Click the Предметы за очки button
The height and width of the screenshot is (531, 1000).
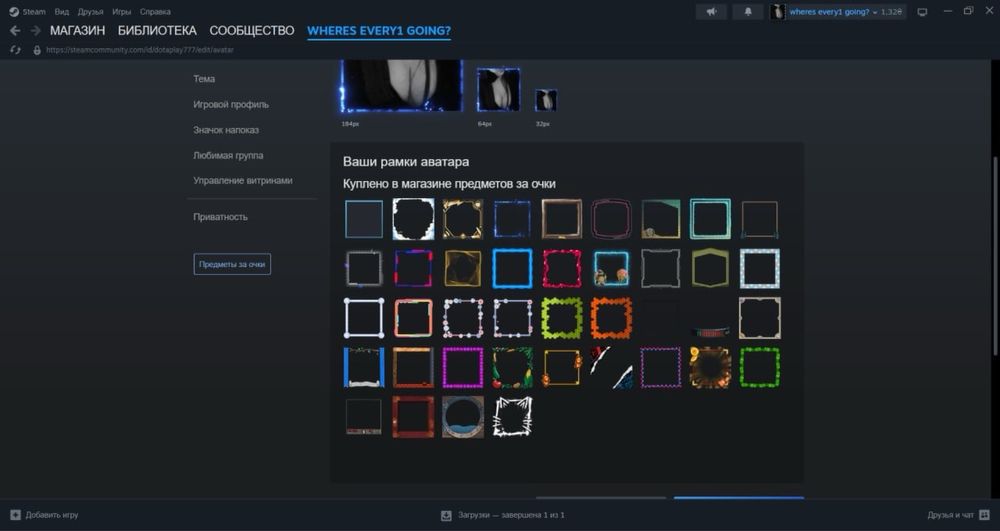pos(232,264)
